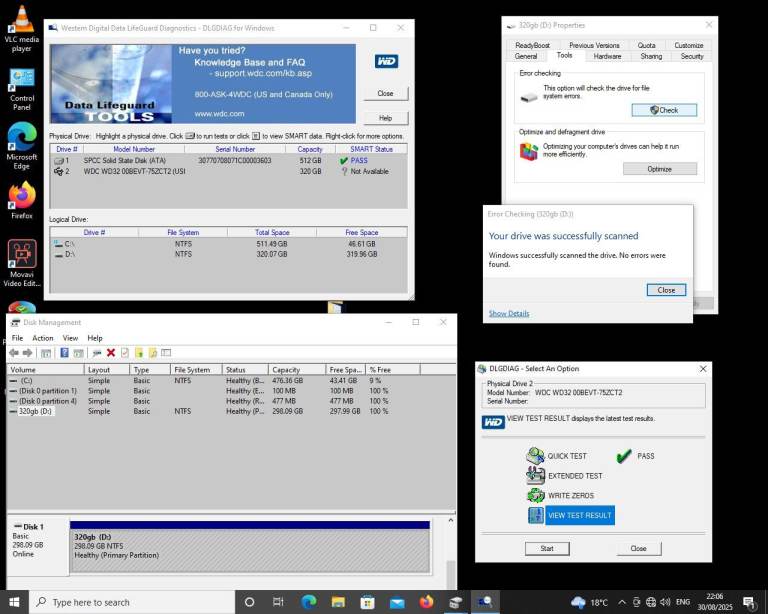Click the Disk Management help toolbar icon

click(64, 353)
